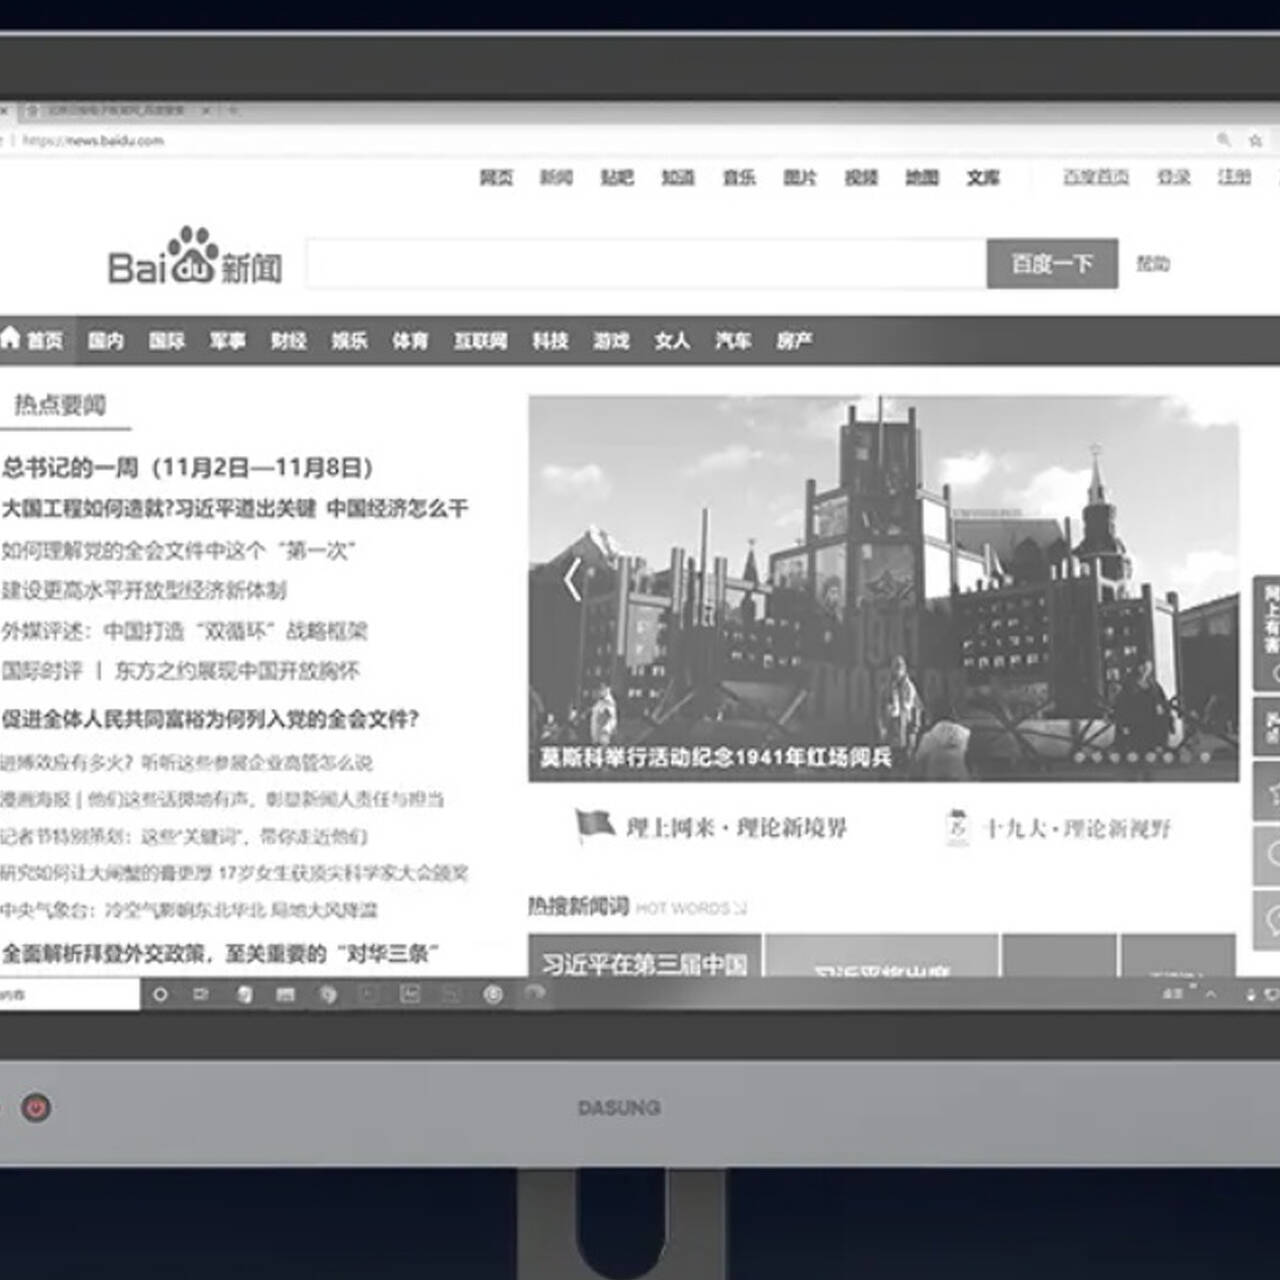The height and width of the screenshot is (1280, 1280).
Task: Go to 百度首页
Action: point(1096,177)
